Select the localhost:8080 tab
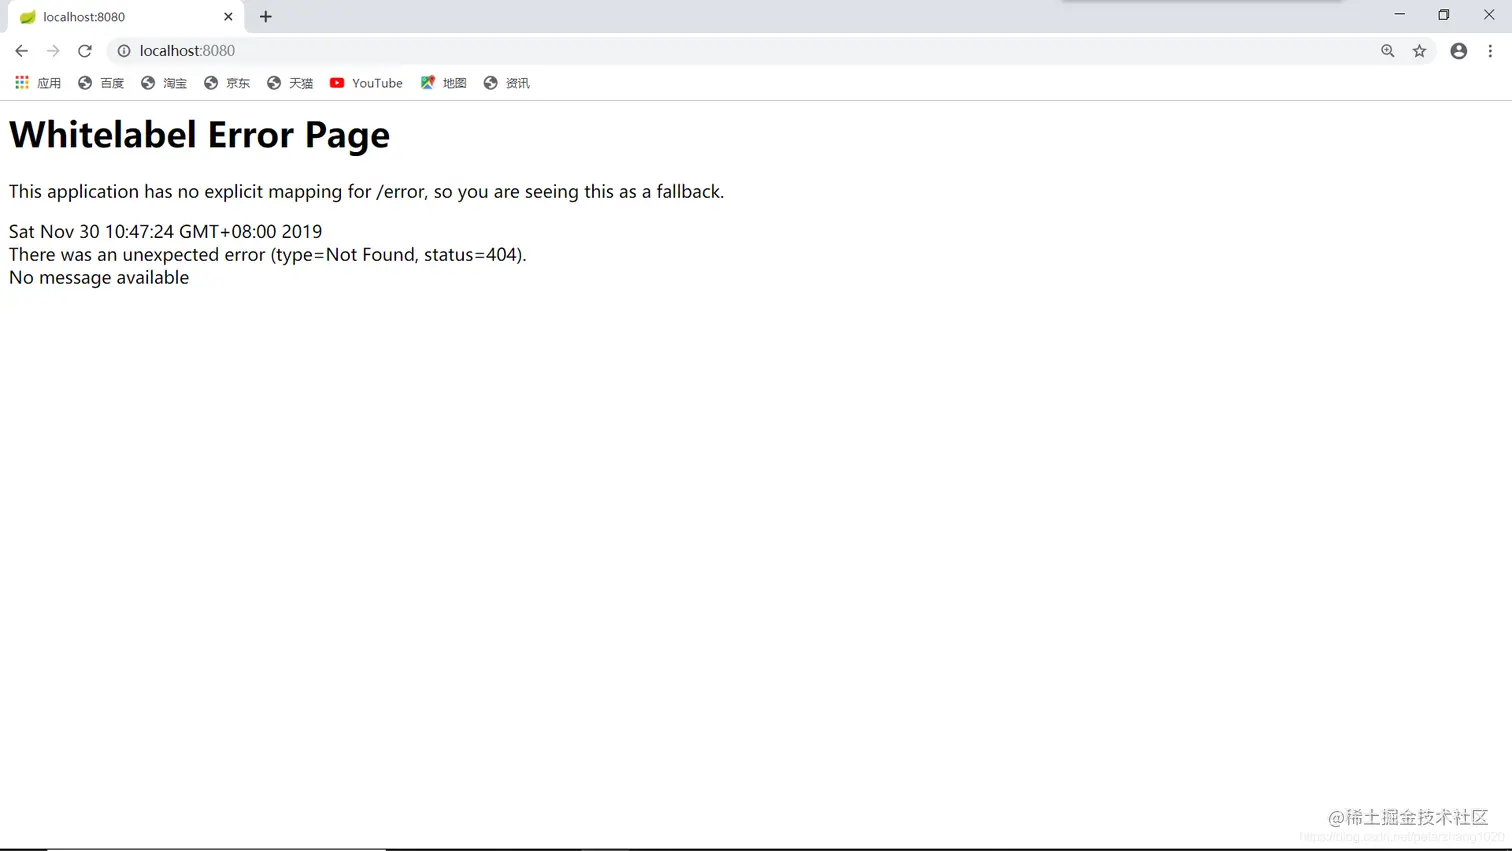This screenshot has height=851, width=1512. coord(125,17)
